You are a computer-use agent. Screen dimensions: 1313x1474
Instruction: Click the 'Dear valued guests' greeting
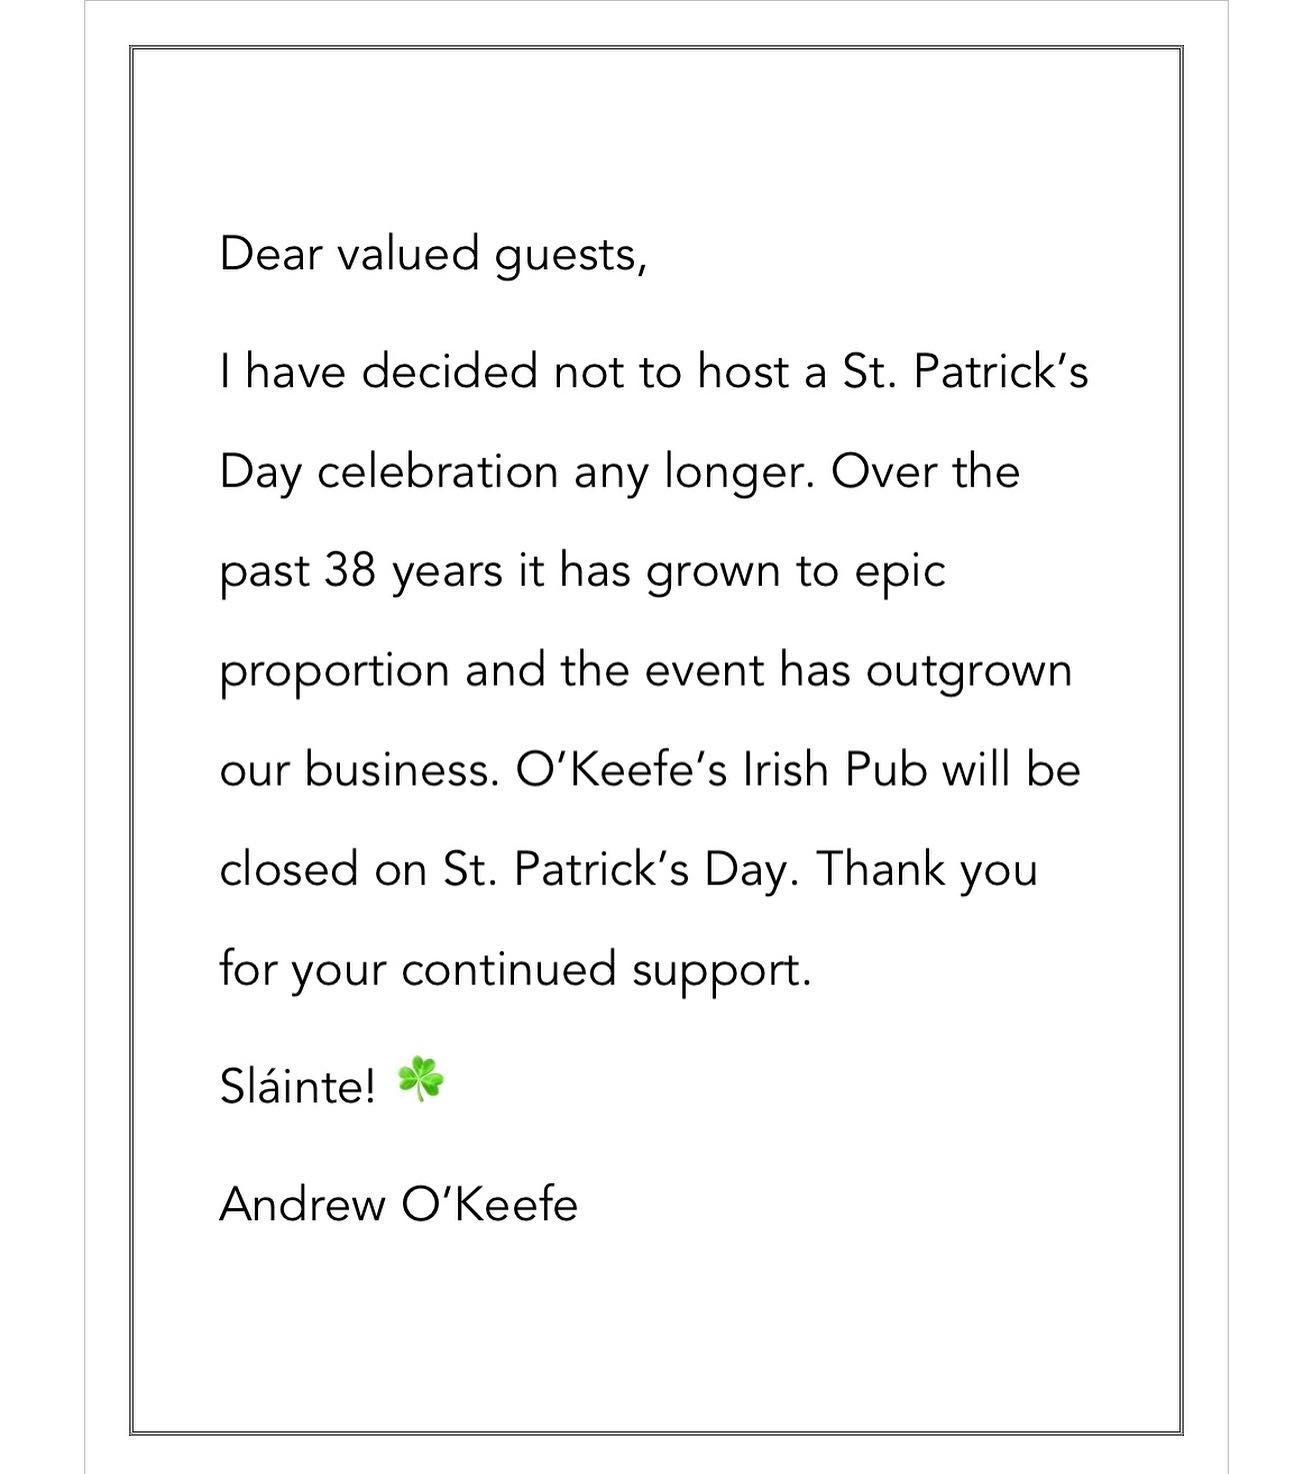point(432,254)
